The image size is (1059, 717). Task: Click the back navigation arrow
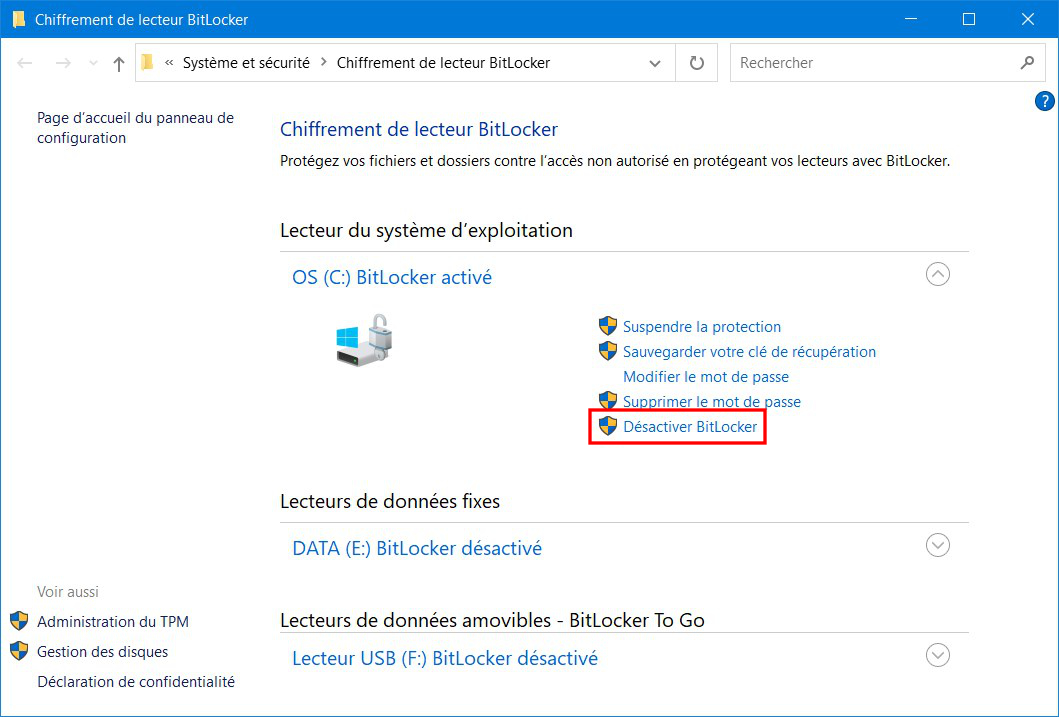coord(25,63)
